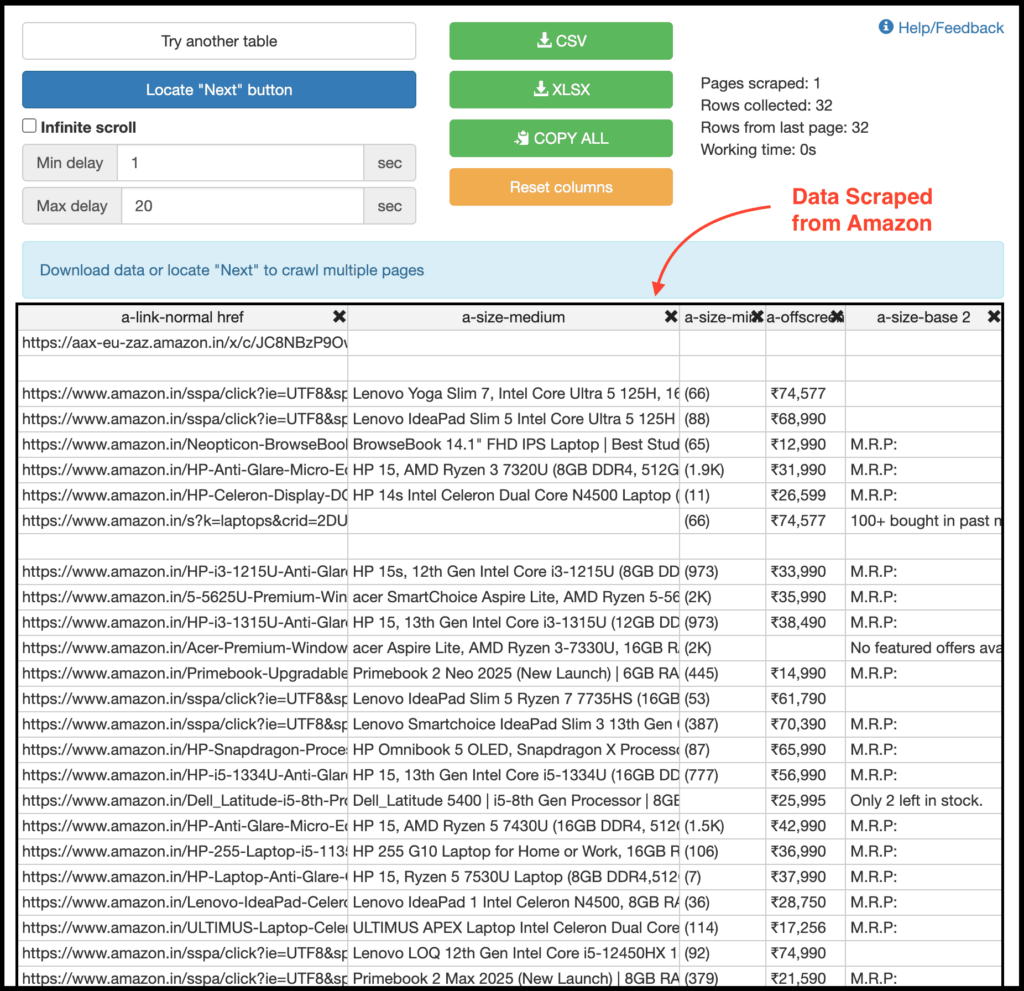This screenshot has height=991, width=1024.
Task: Remove the "a-size-base 2" column
Action: pyautogui.click(x=992, y=316)
